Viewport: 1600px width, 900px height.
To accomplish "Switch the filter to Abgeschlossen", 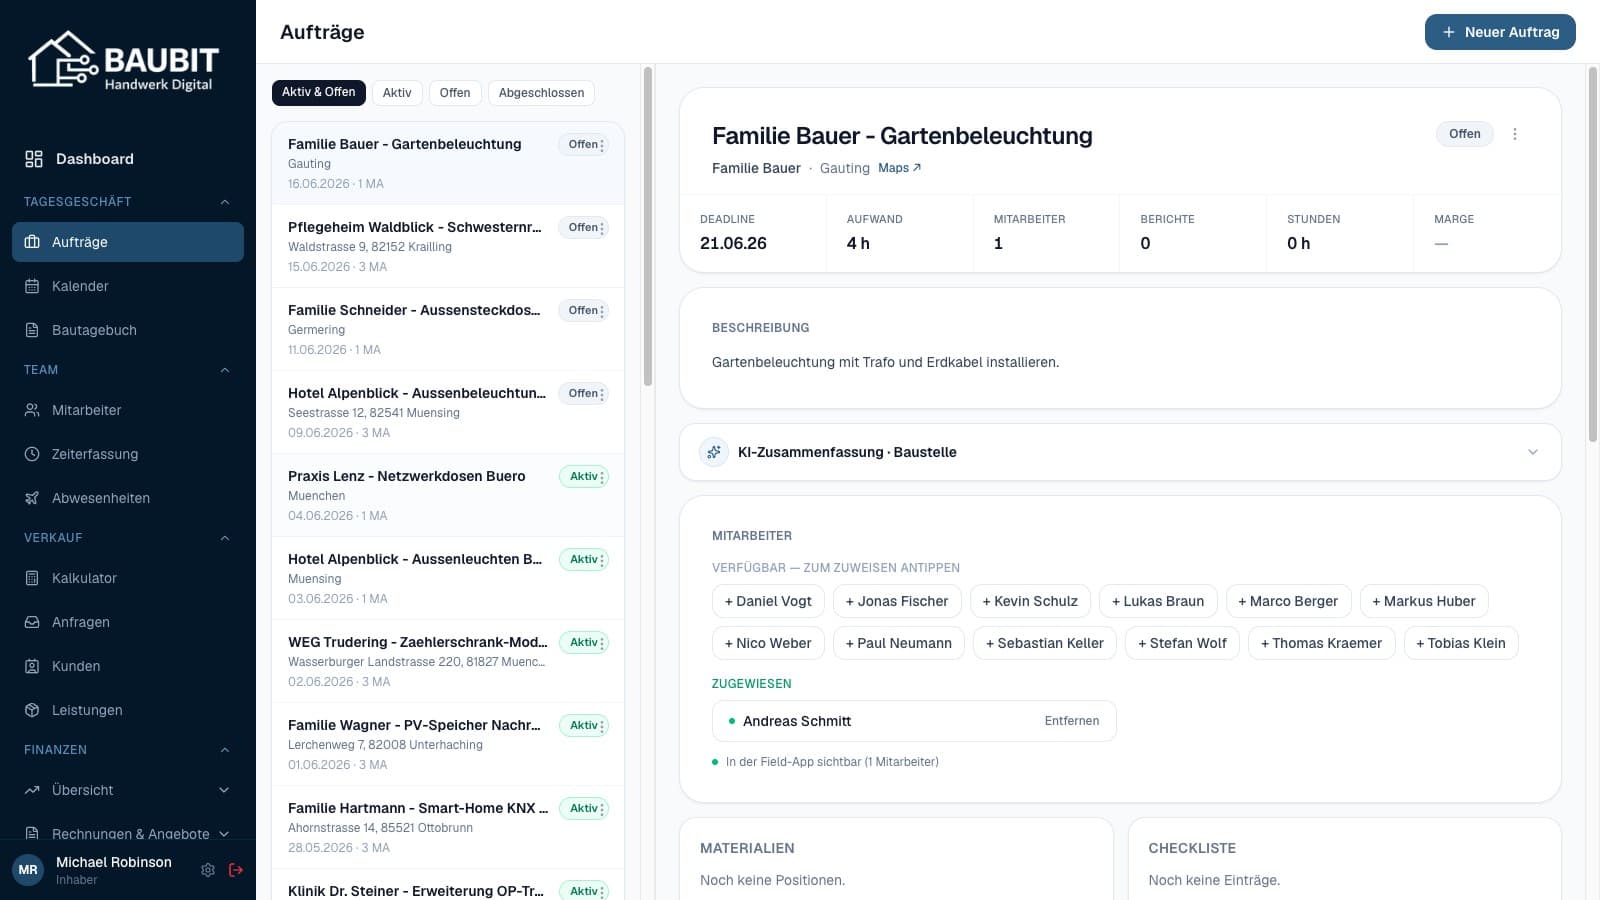I will tap(541, 93).
